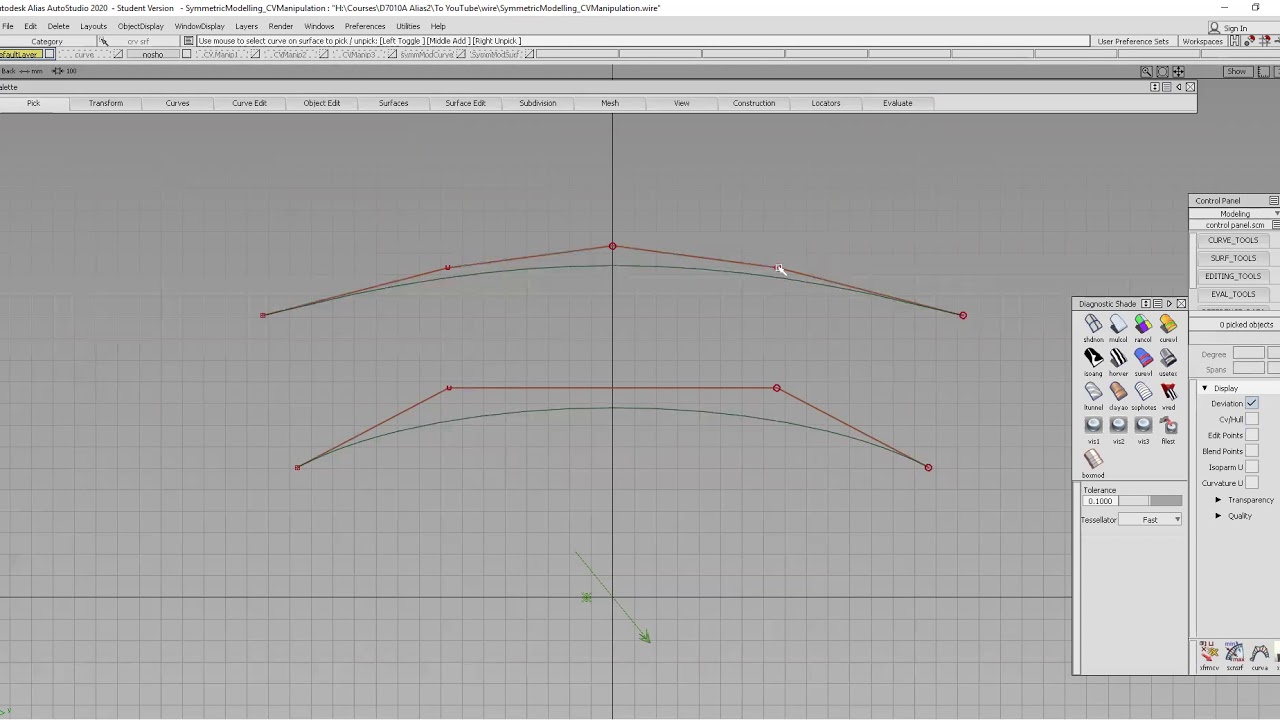Screen dimensions: 1280x720
Task: Turn on the Curvature U checkbox
Action: [1252, 483]
